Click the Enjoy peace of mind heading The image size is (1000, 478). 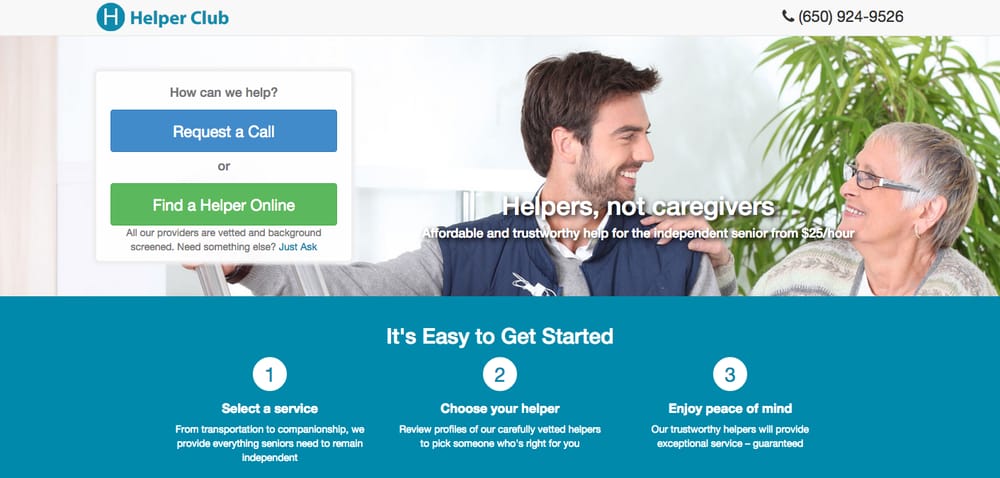point(730,409)
